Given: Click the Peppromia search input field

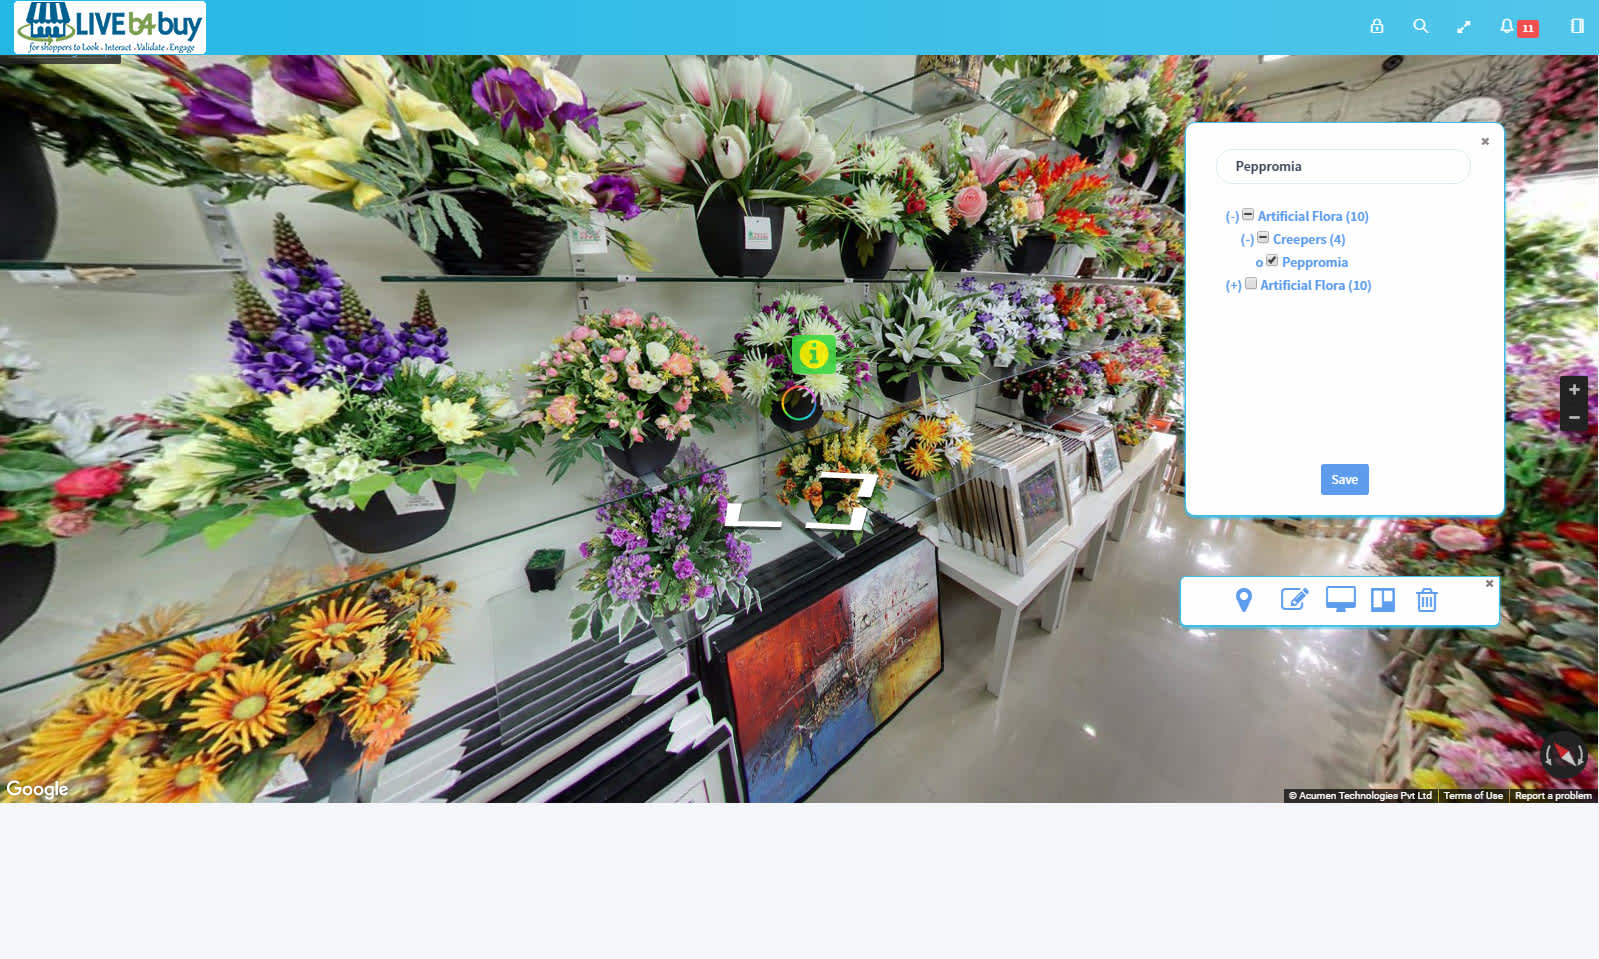Looking at the screenshot, I should (x=1343, y=166).
